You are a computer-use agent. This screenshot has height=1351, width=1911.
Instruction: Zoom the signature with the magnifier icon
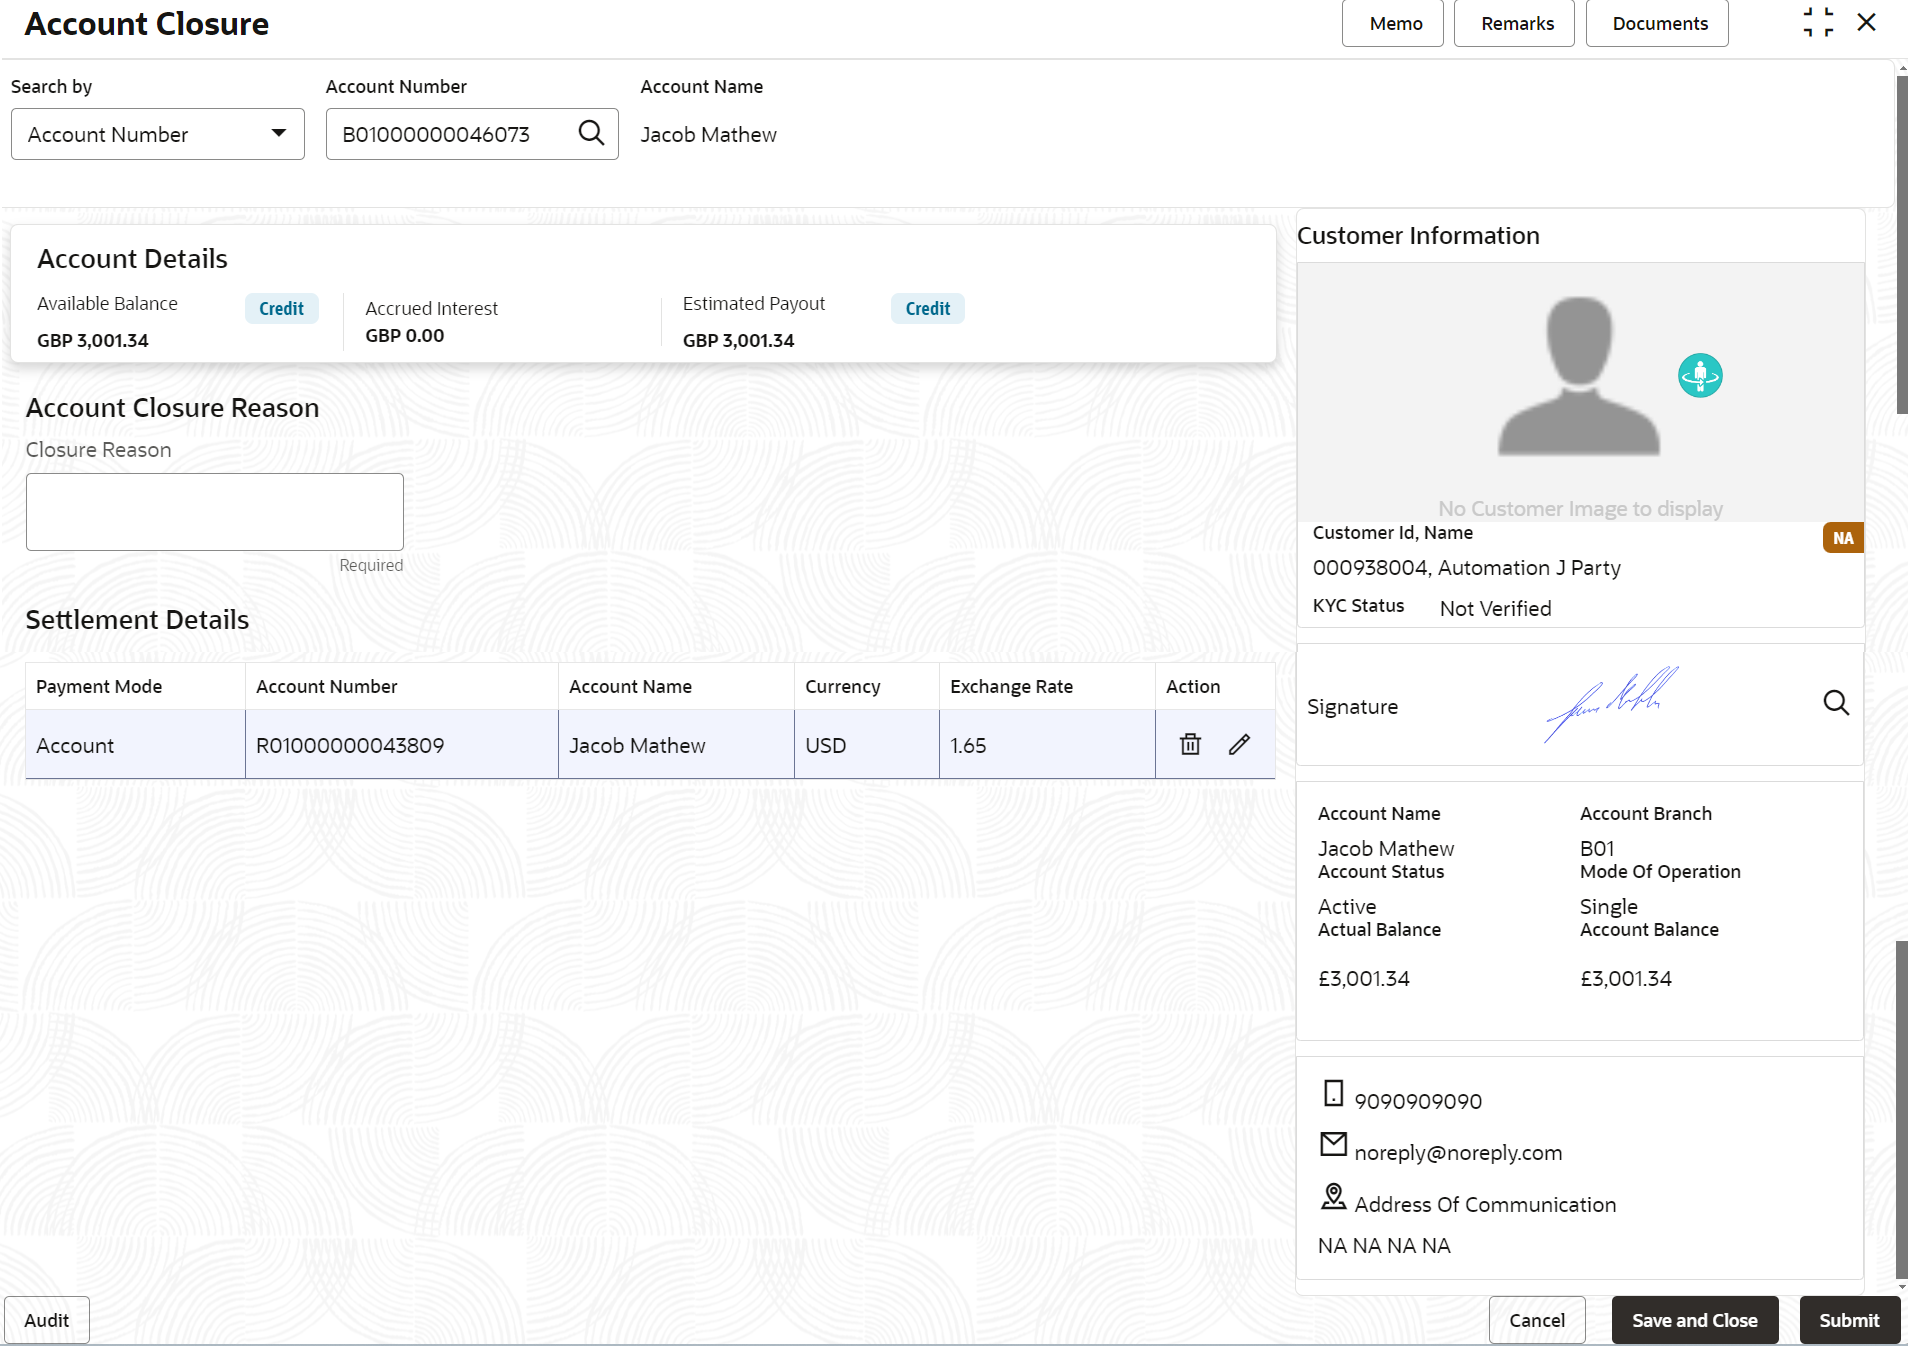click(1836, 703)
